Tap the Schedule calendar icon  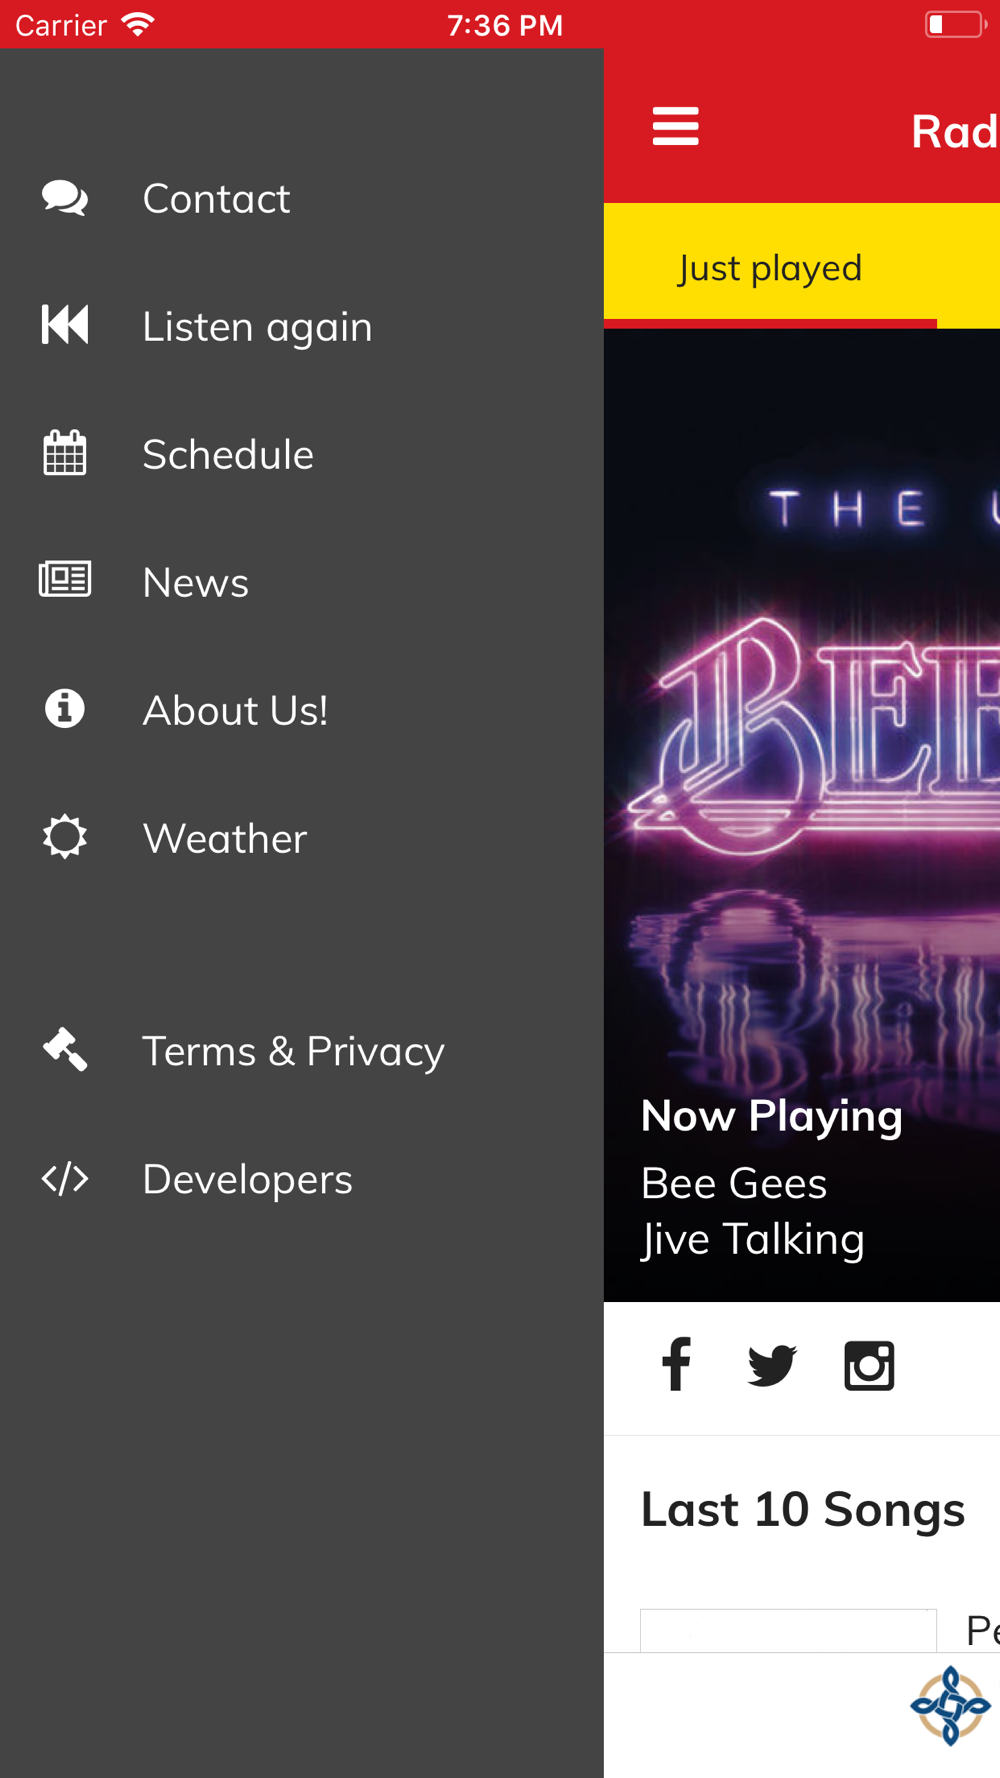click(x=65, y=453)
